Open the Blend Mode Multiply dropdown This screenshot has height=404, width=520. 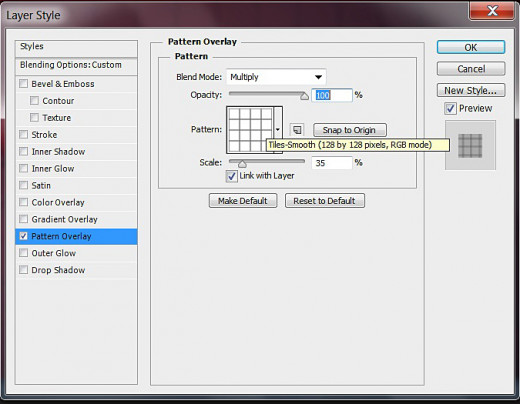(x=276, y=77)
